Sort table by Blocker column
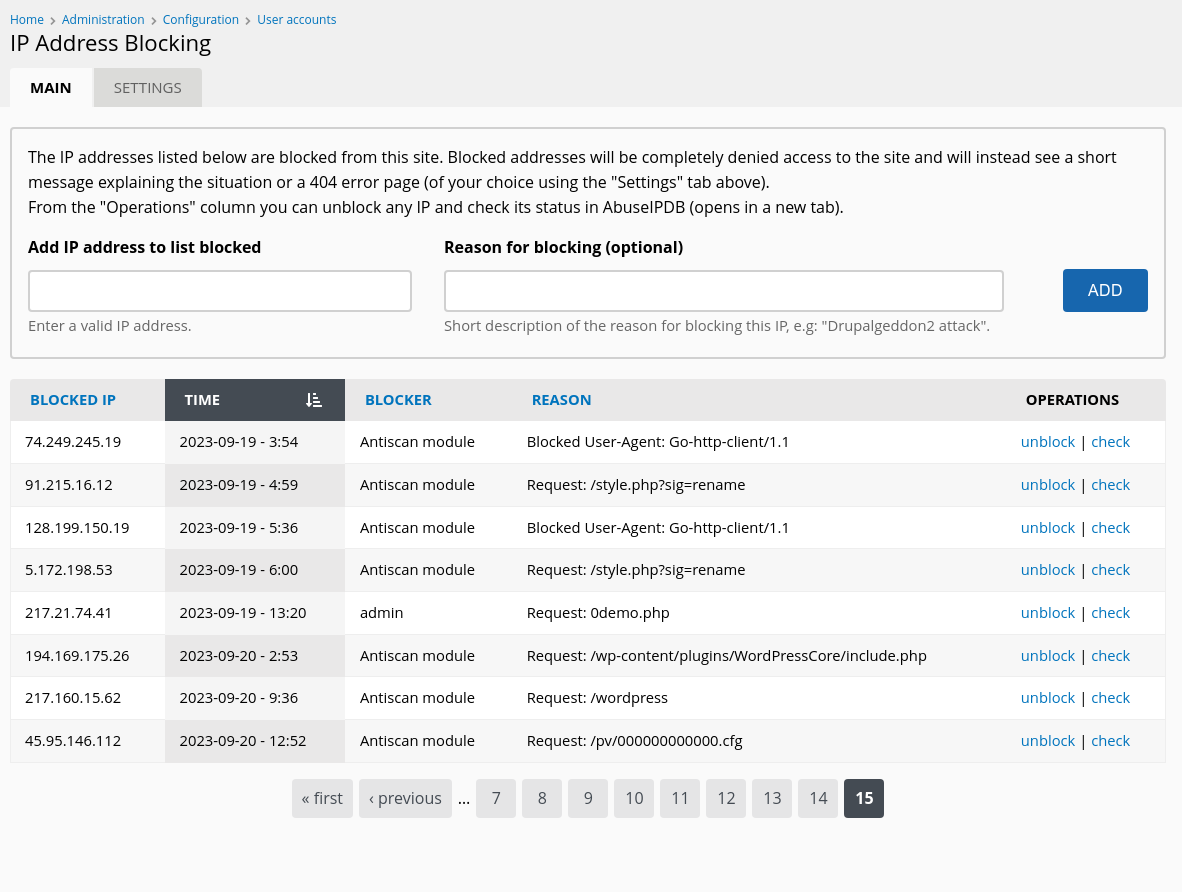The width and height of the screenshot is (1182, 892). pyautogui.click(x=398, y=400)
